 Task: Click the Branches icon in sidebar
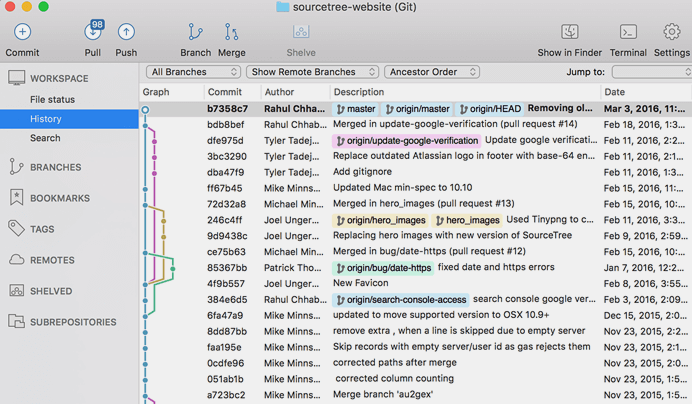[16, 166]
